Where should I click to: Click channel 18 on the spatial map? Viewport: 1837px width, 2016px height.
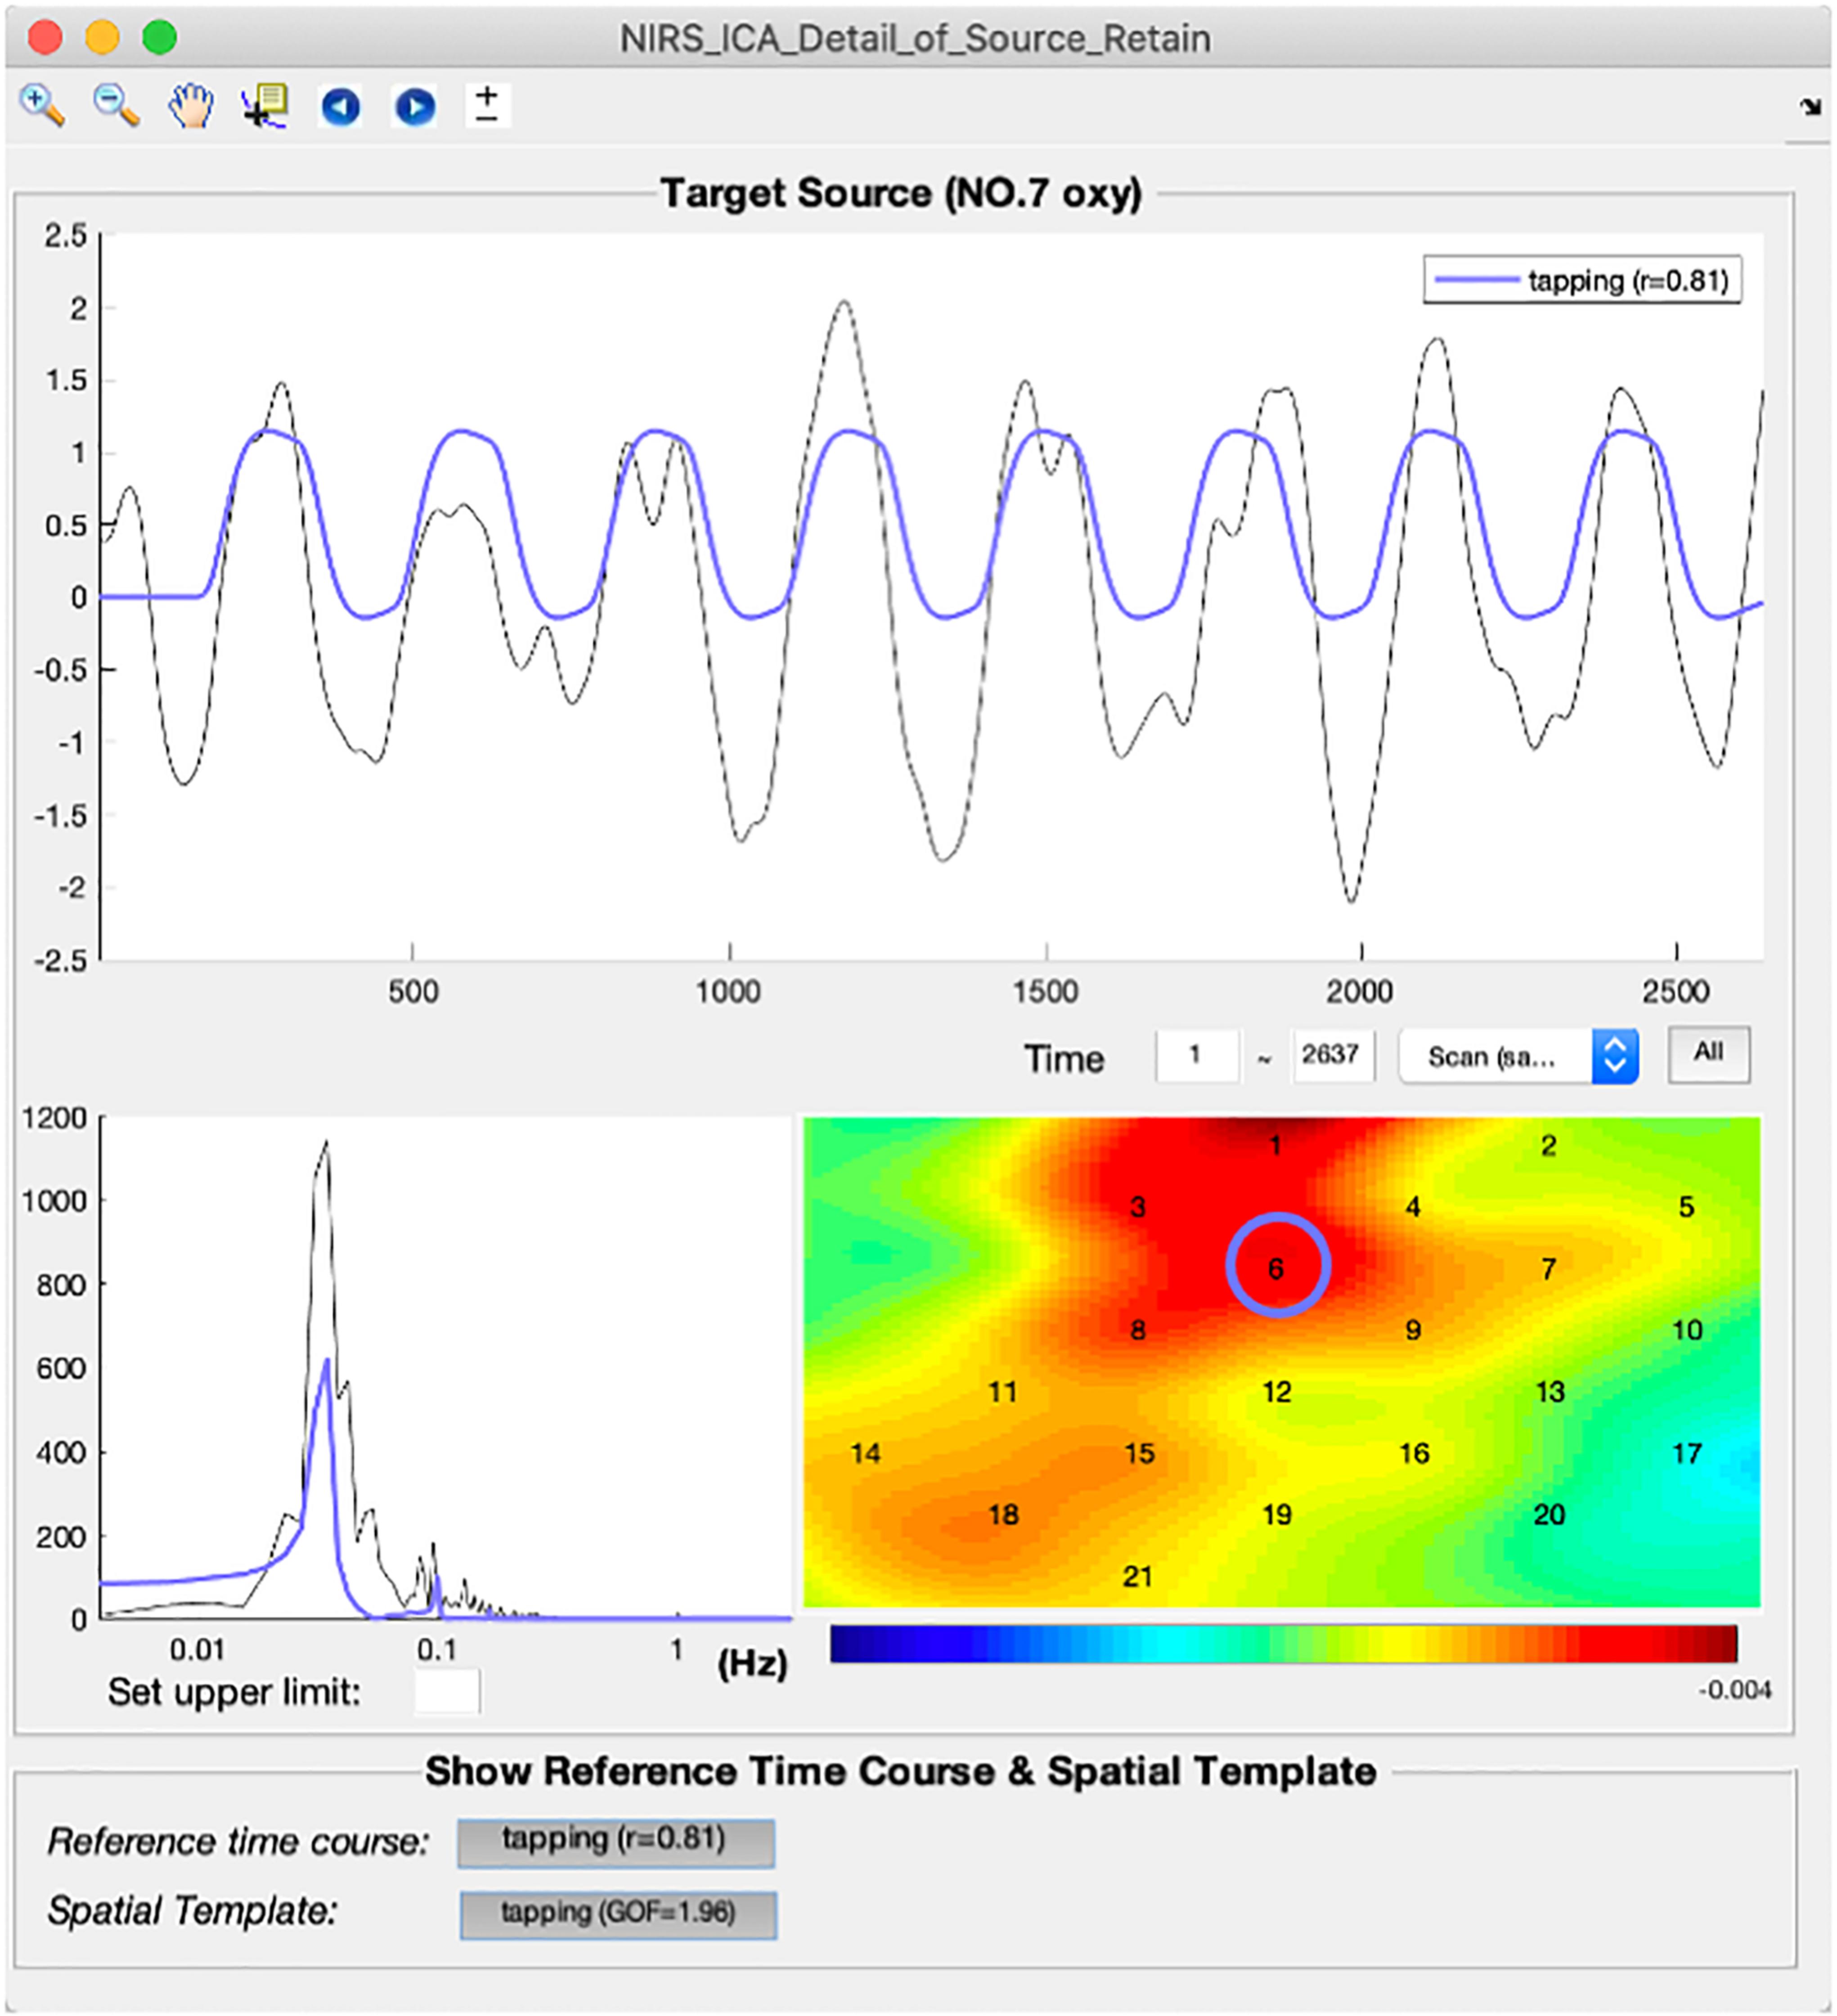point(1004,1514)
